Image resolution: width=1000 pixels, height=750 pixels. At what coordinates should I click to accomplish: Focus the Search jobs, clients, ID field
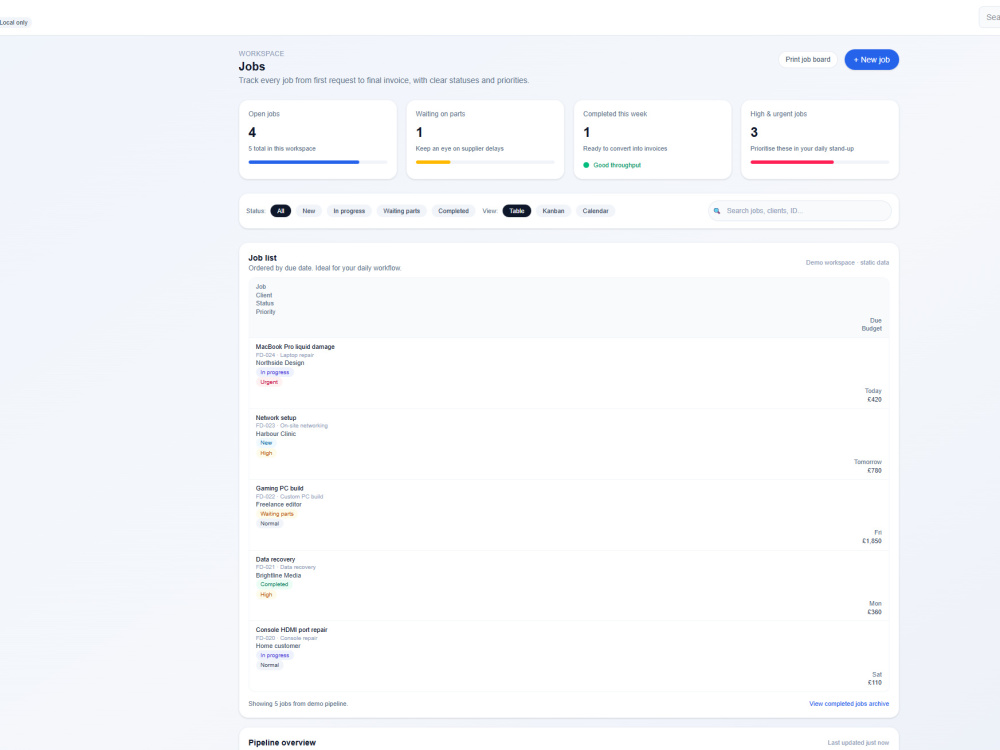click(800, 211)
